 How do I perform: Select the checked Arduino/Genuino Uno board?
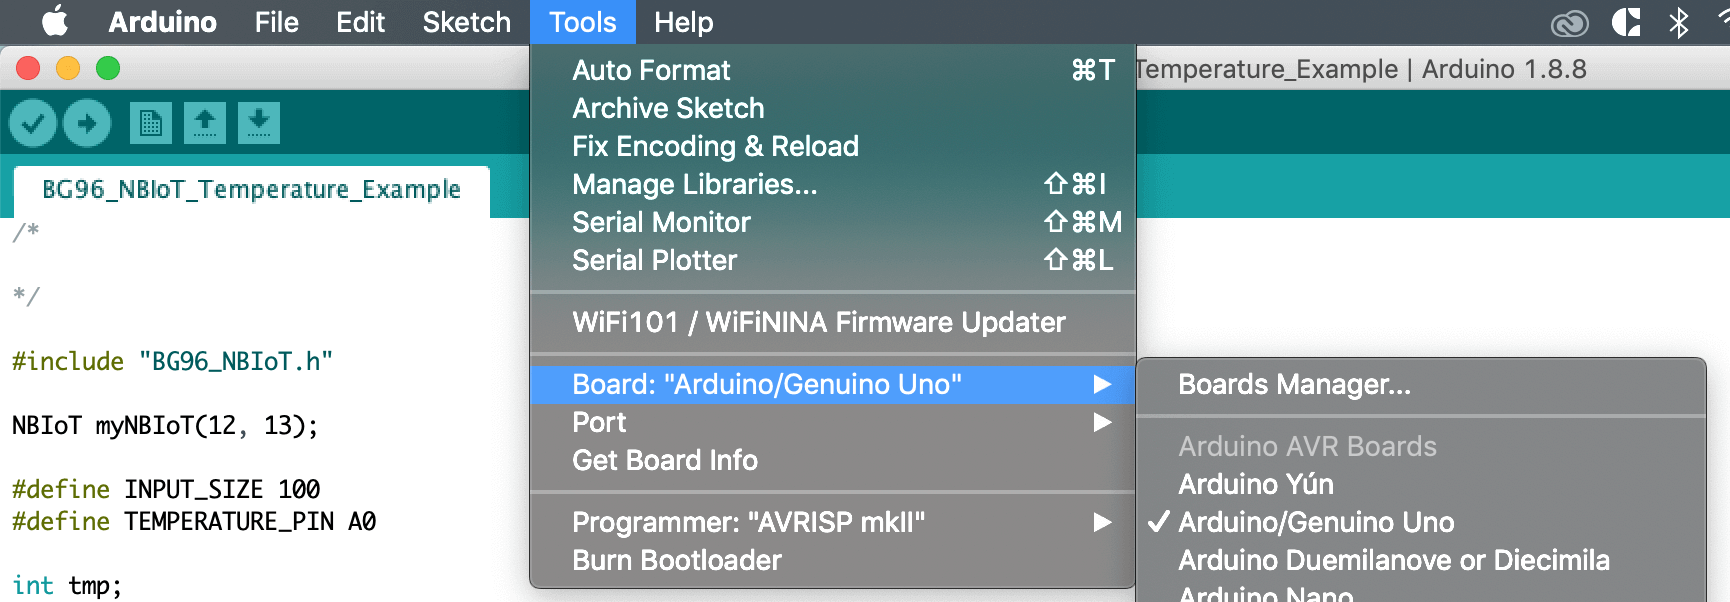[1421, 522]
